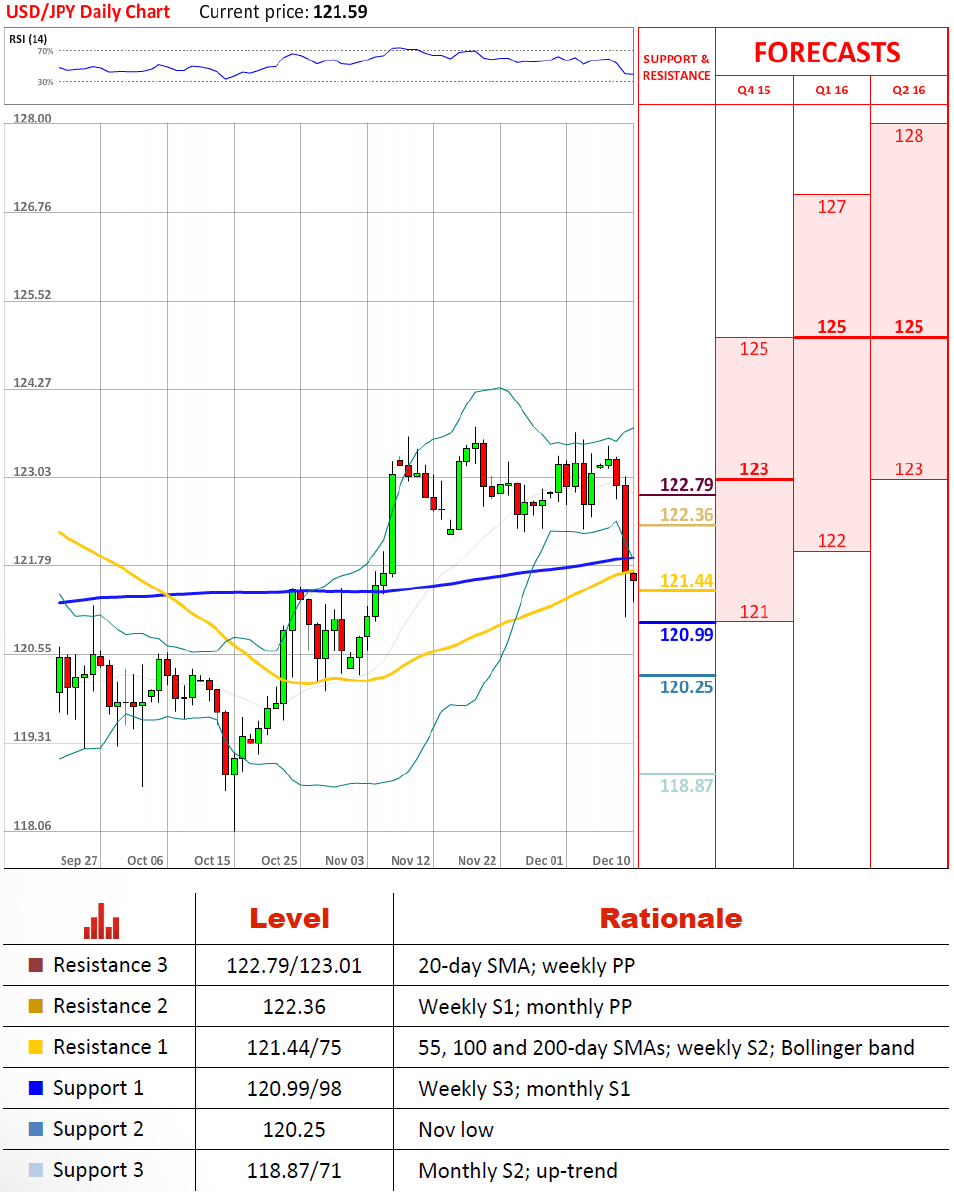Viewport: 954px width, 1192px height.
Task: Click the red bar-chart icon in table header
Action: 101,921
